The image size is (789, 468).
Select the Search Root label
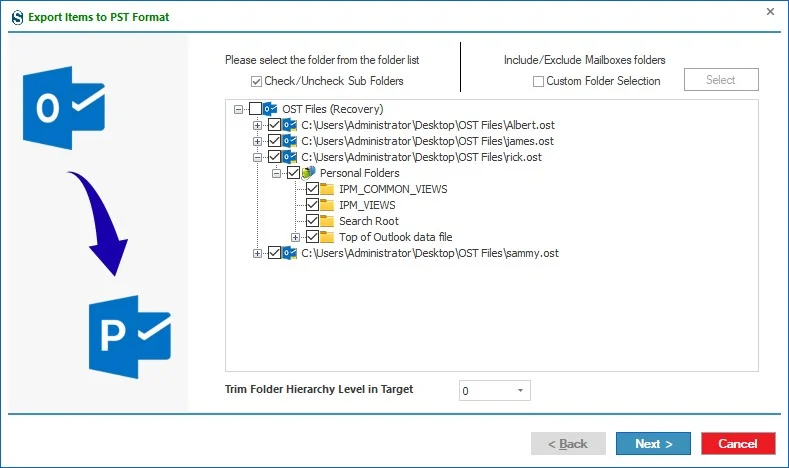(x=369, y=221)
